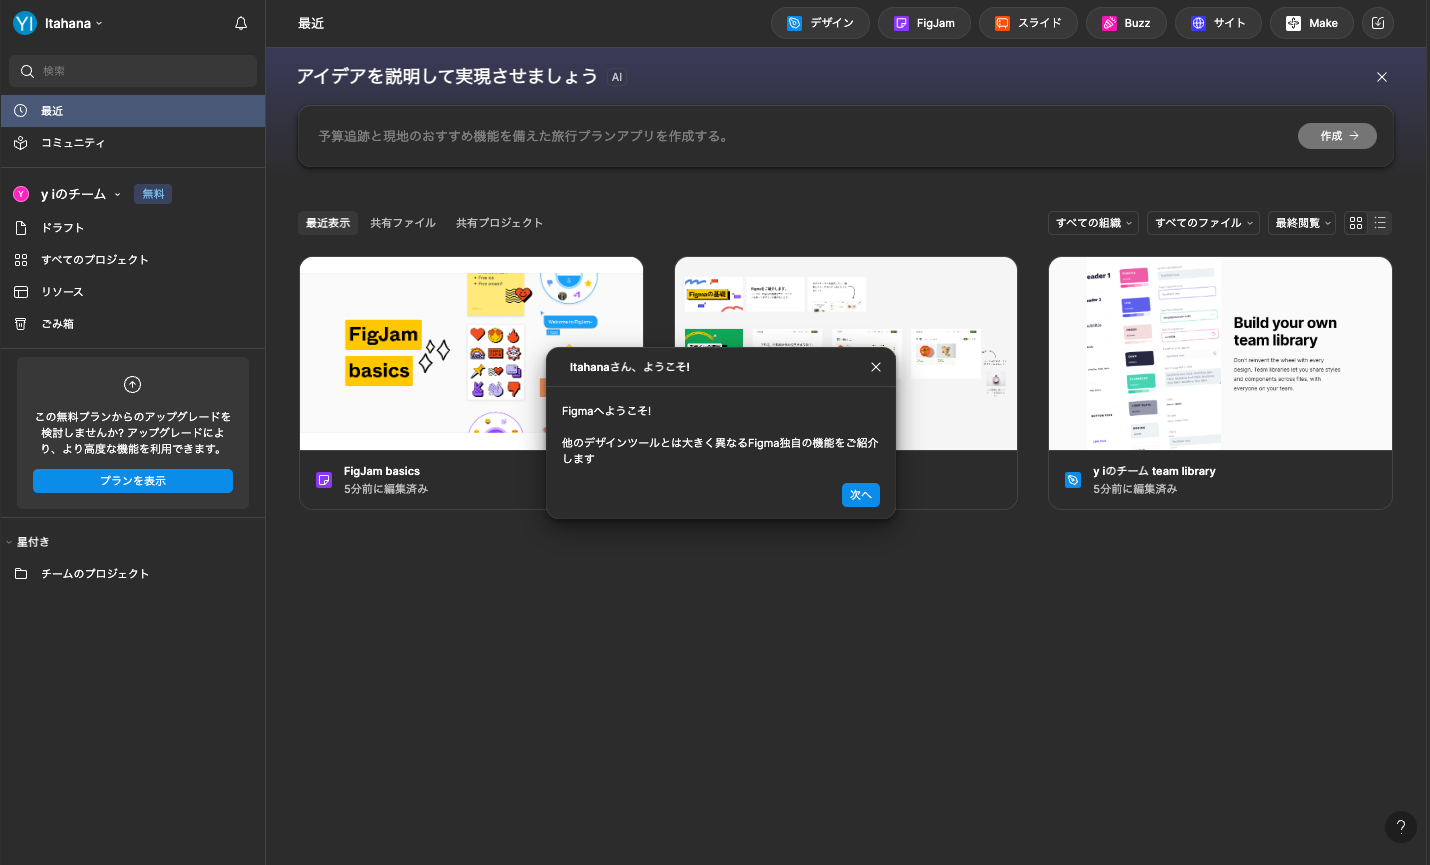Open the notifications bell
Screen dimensions: 1430x865
click(x=240, y=22)
